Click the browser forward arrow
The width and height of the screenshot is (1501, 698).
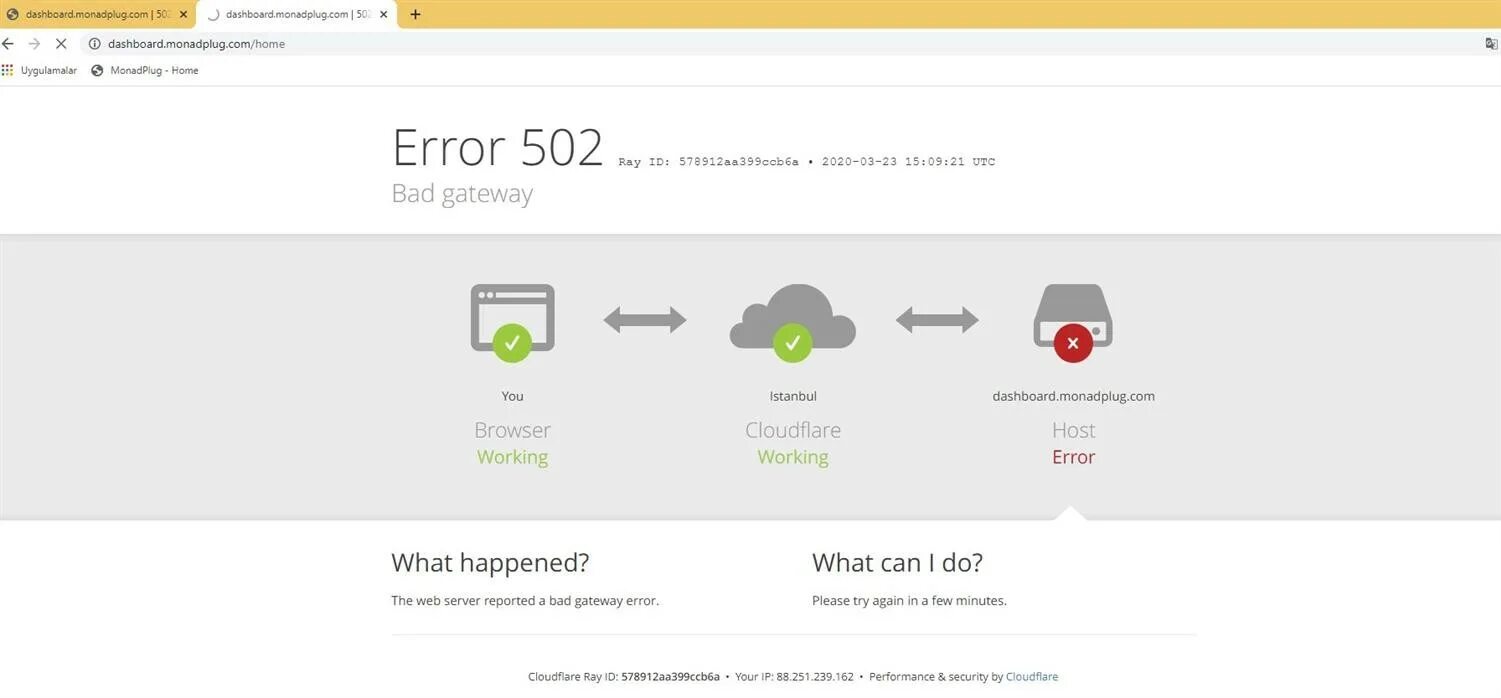pyautogui.click(x=34, y=44)
